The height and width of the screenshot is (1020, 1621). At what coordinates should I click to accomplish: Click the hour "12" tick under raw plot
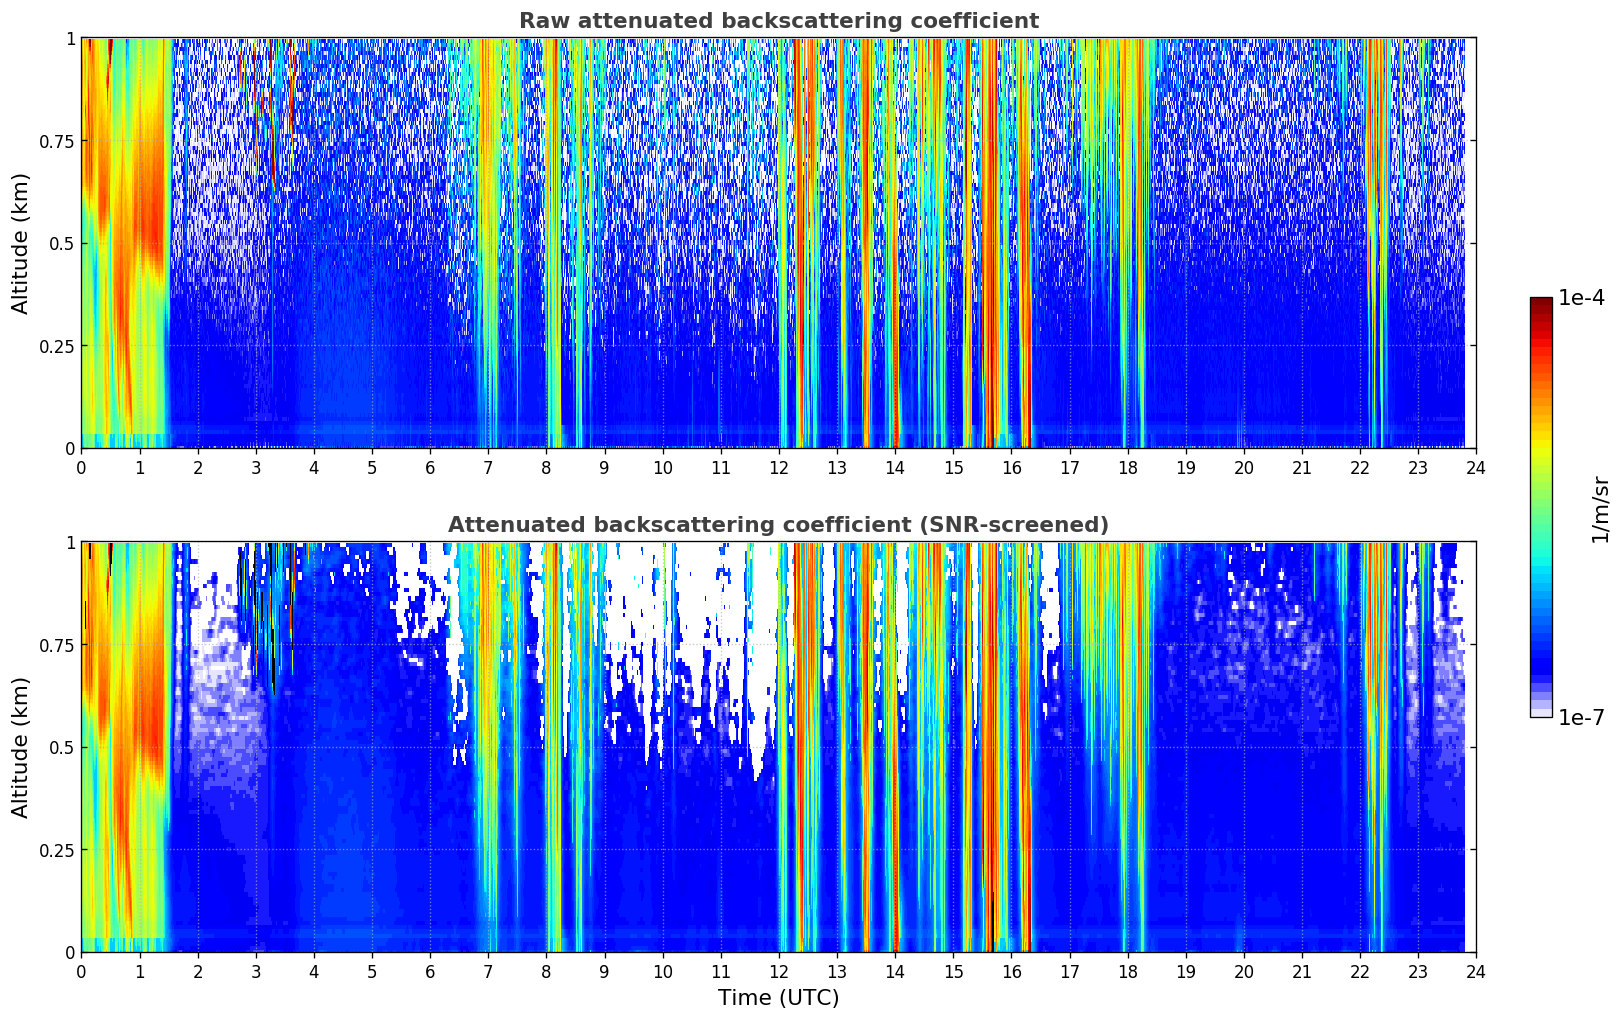point(779,467)
